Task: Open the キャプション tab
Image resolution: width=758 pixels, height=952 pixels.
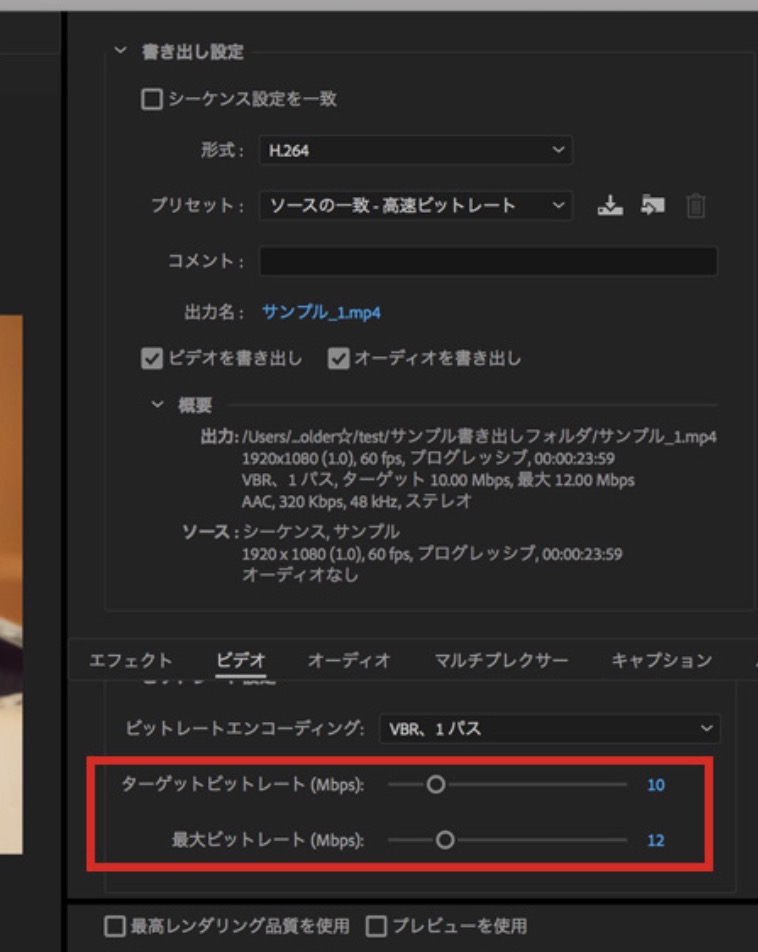Action: pyautogui.click(x=661, y=660)
